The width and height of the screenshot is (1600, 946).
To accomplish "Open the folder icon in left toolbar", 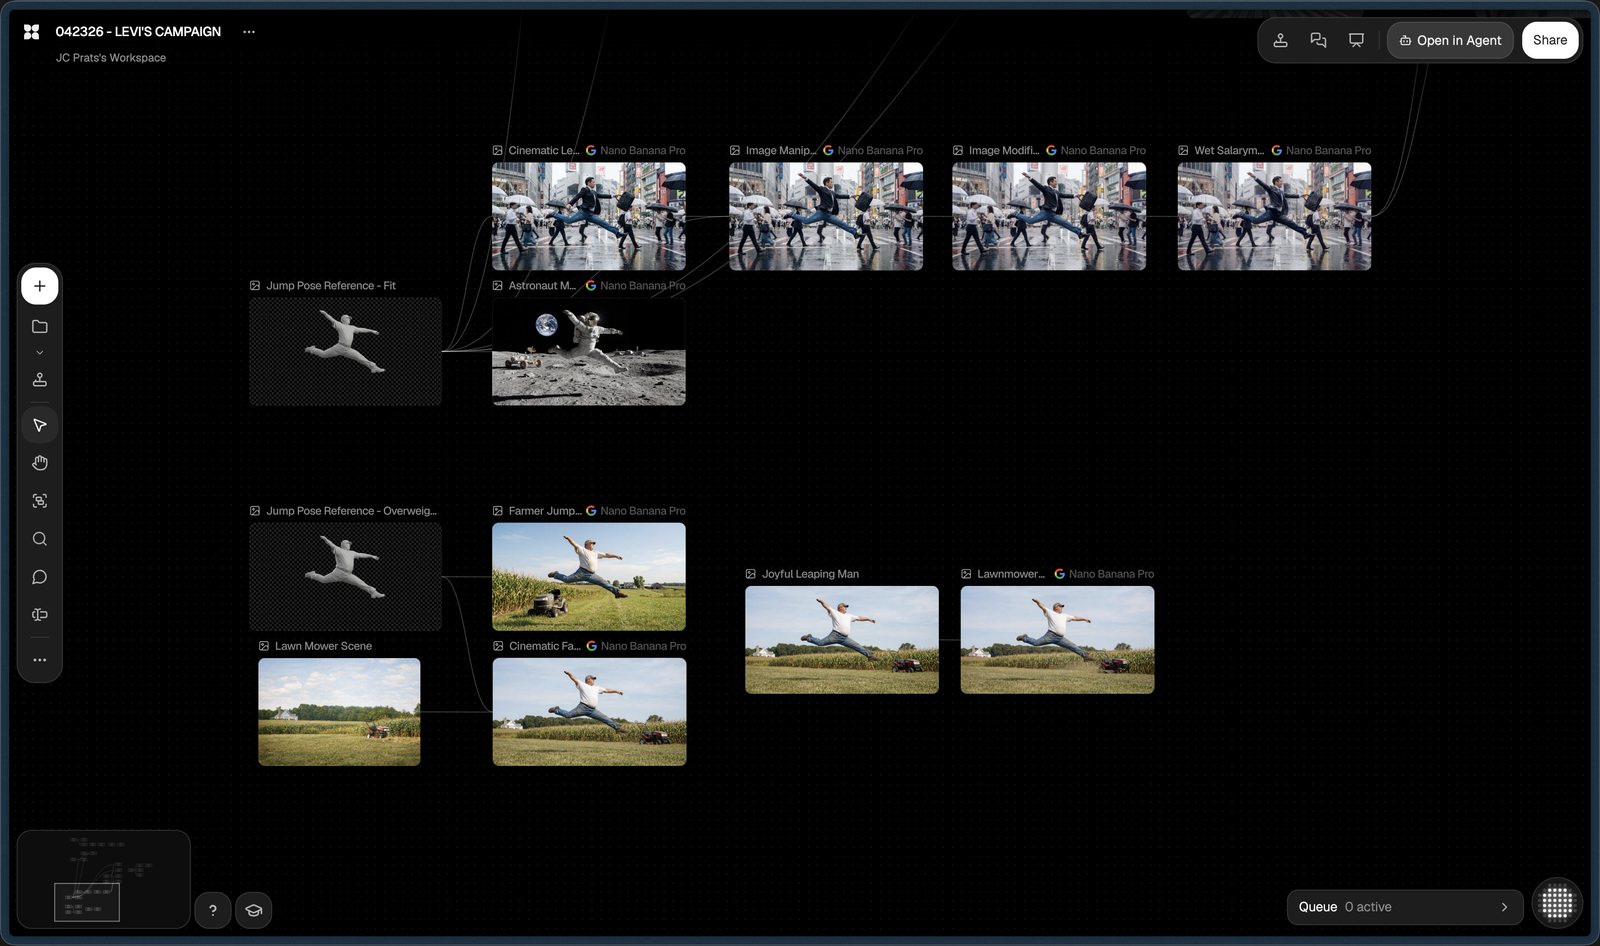I will [40, 327].
